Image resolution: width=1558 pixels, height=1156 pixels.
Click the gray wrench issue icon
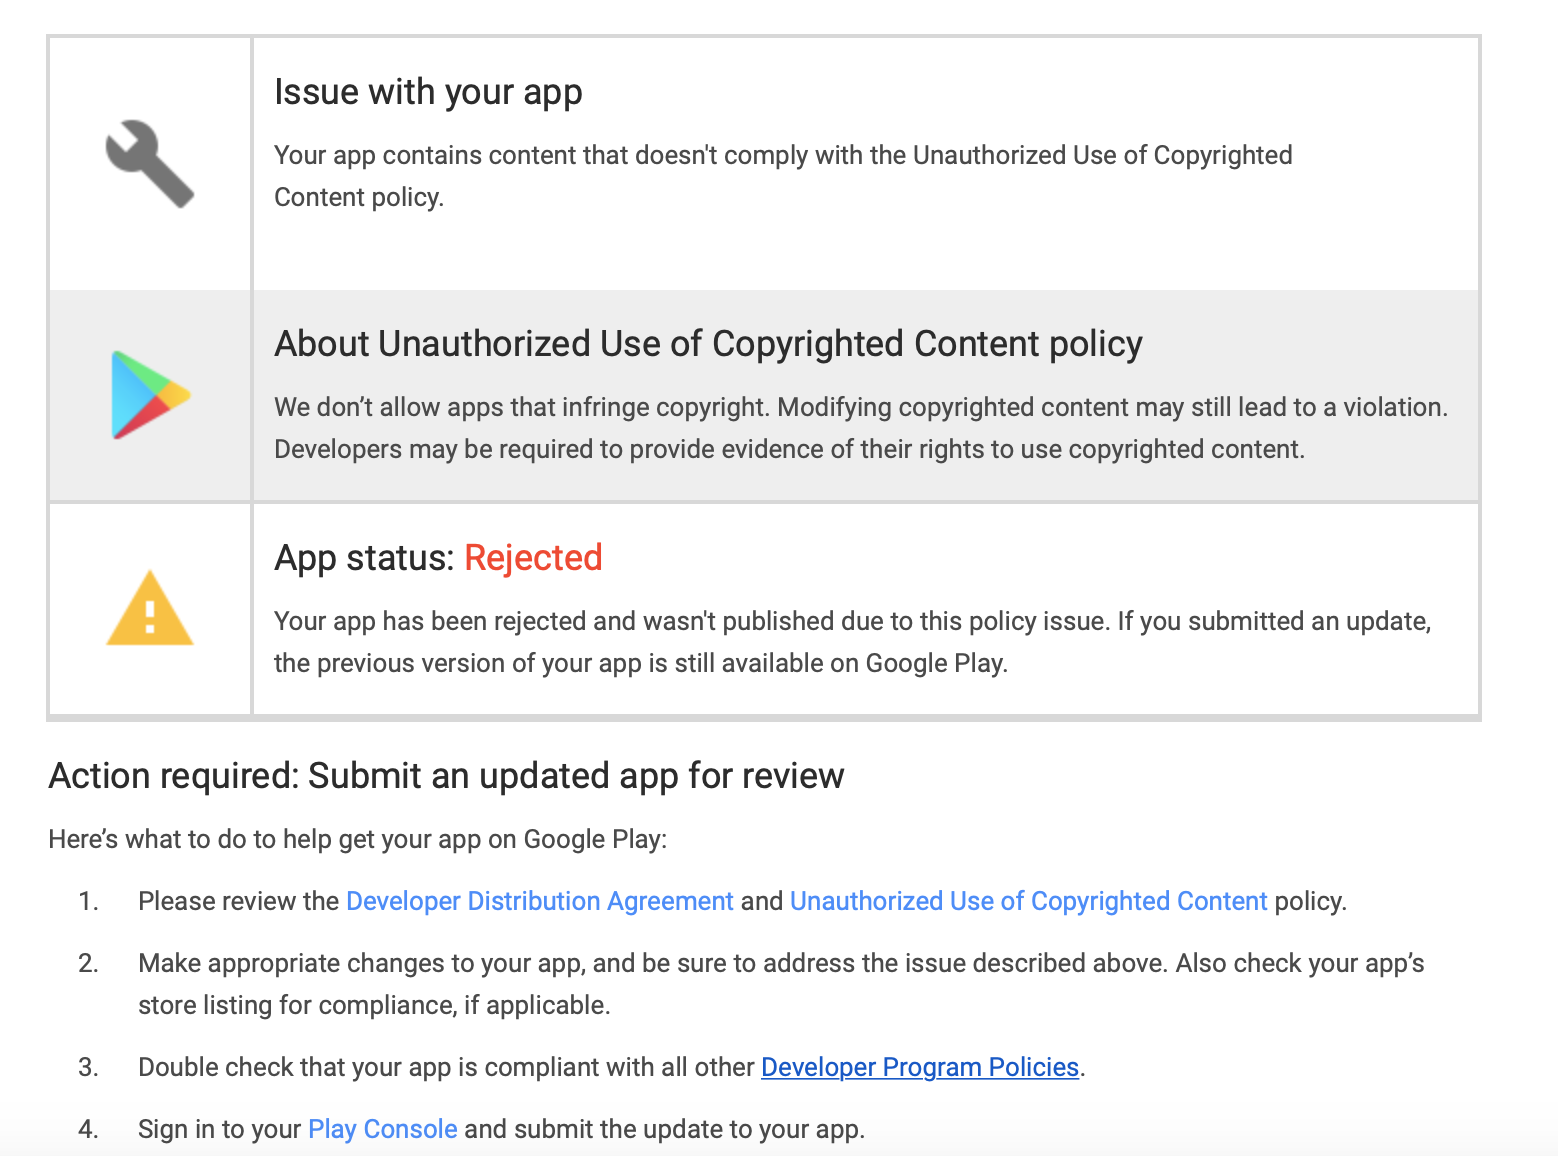click(x=150, y=164)
